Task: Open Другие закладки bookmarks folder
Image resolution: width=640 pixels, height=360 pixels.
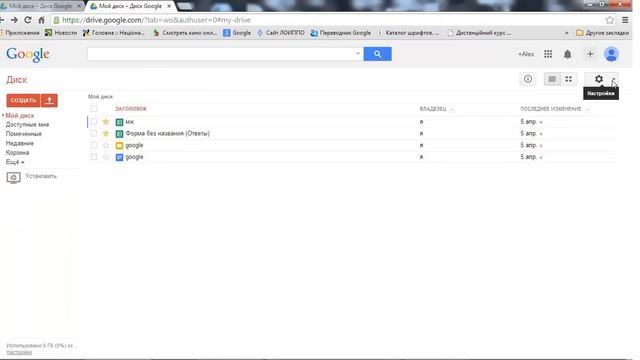Action: [x=602, y=33]
